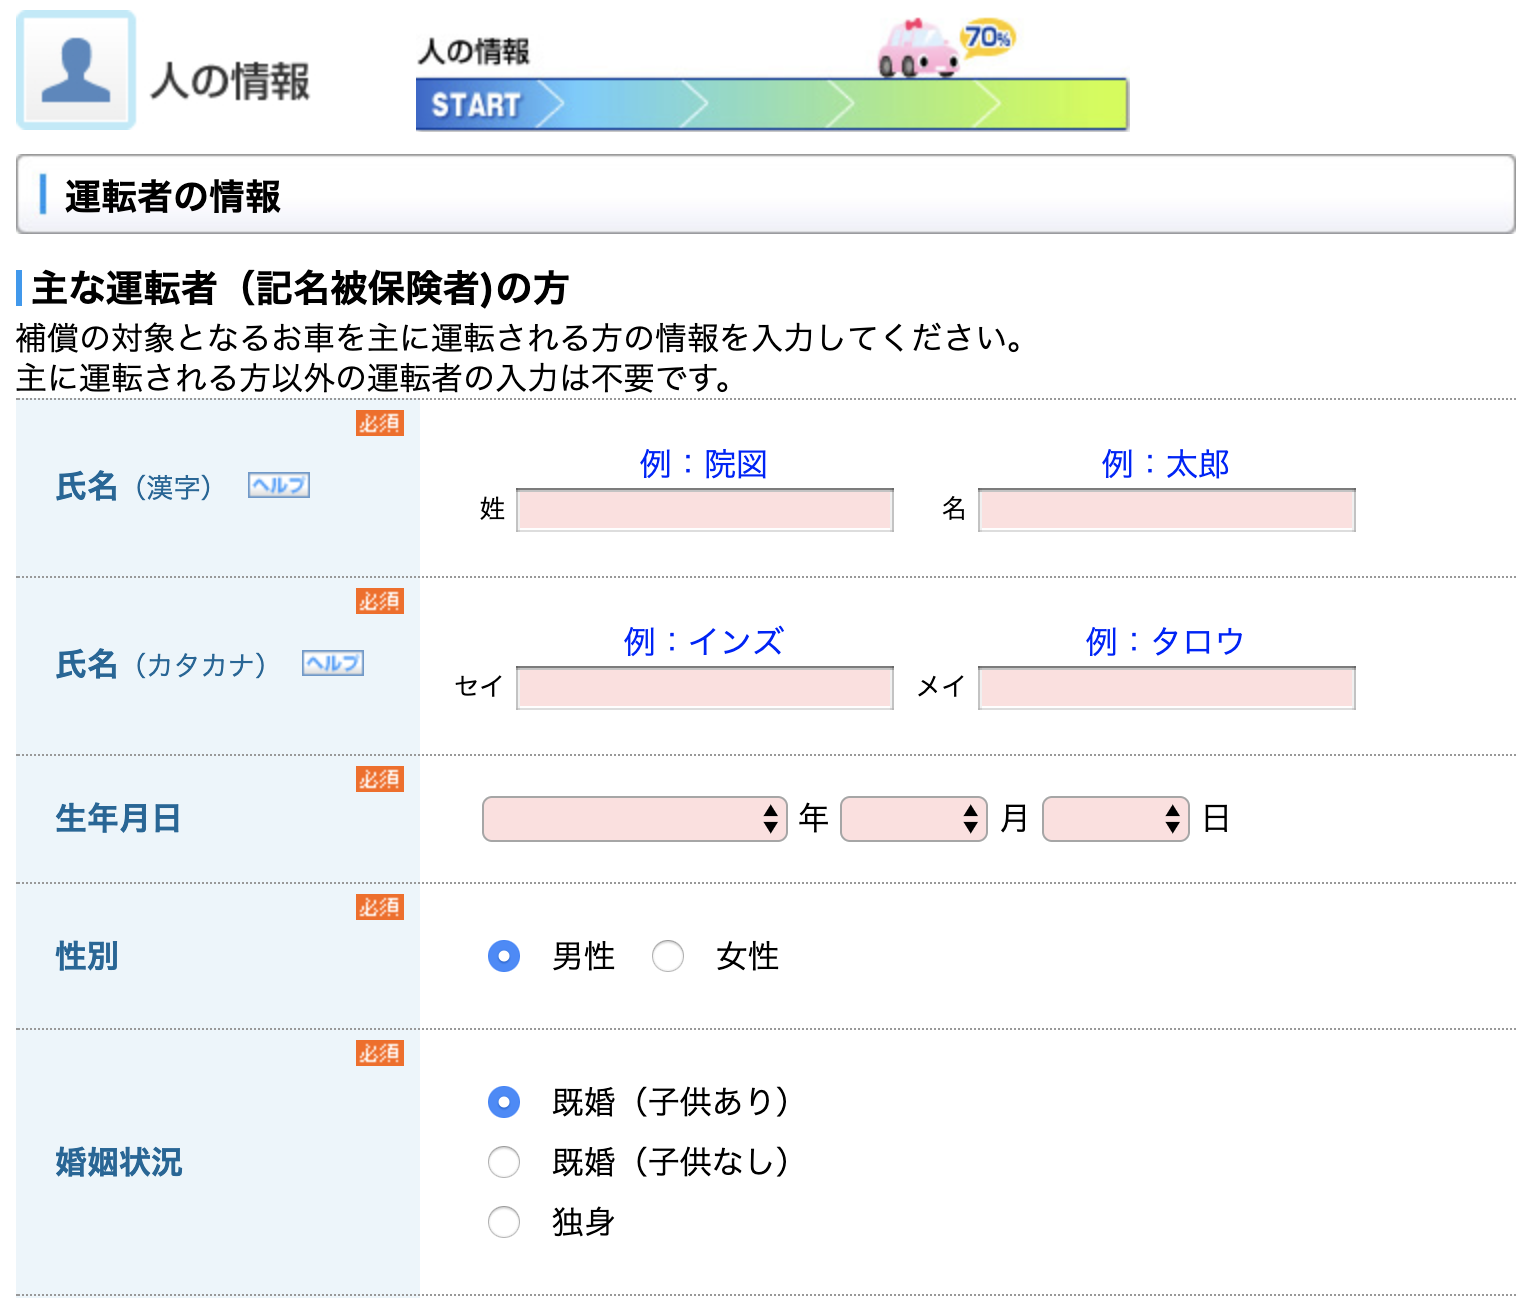
Task: Open the 例：院図 example link
Action: point(703,462)
